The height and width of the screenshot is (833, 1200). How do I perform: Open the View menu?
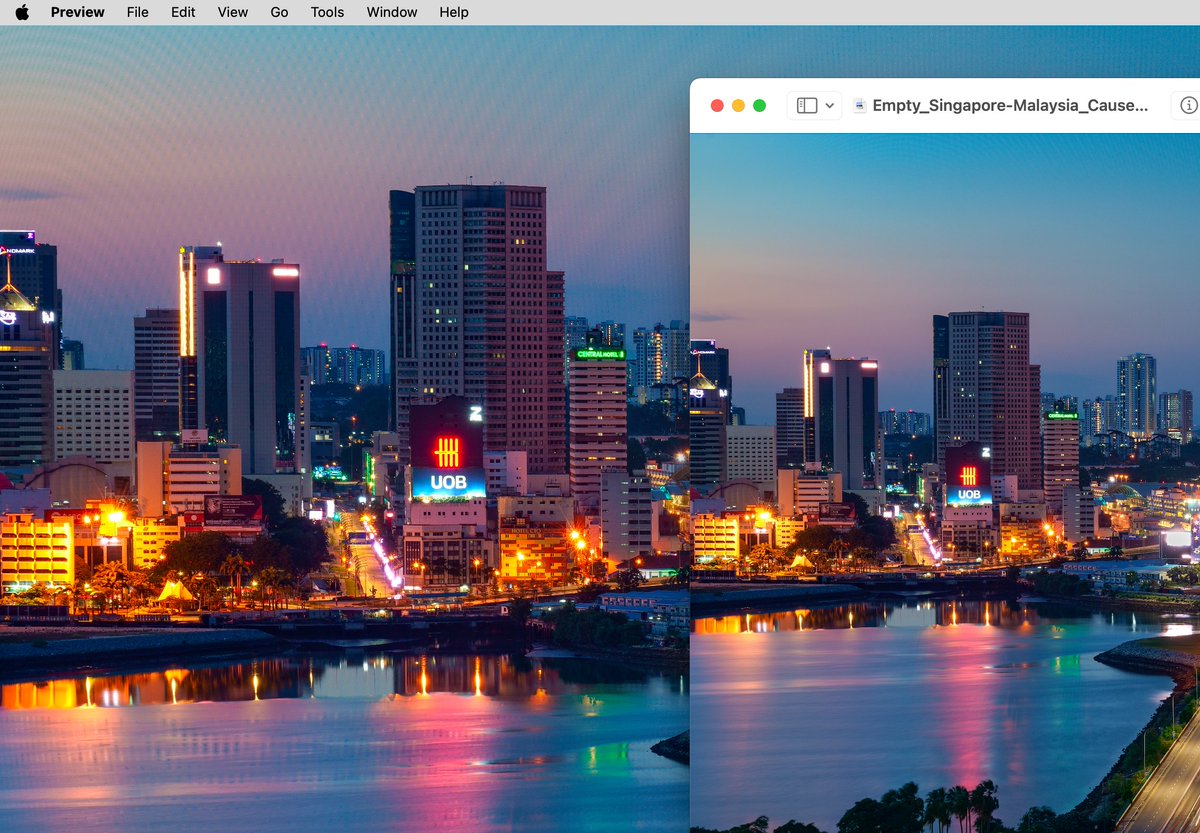[233, 12]
